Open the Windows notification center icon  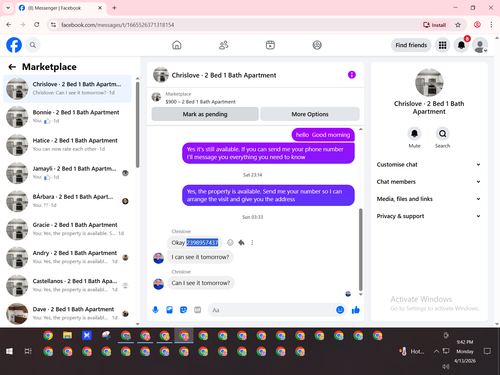487,351
